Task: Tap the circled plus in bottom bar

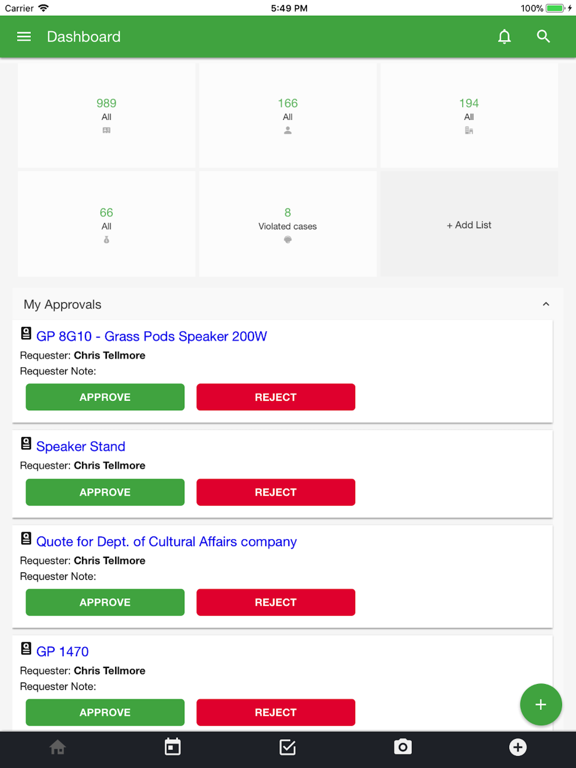Action: coord(518,747)
